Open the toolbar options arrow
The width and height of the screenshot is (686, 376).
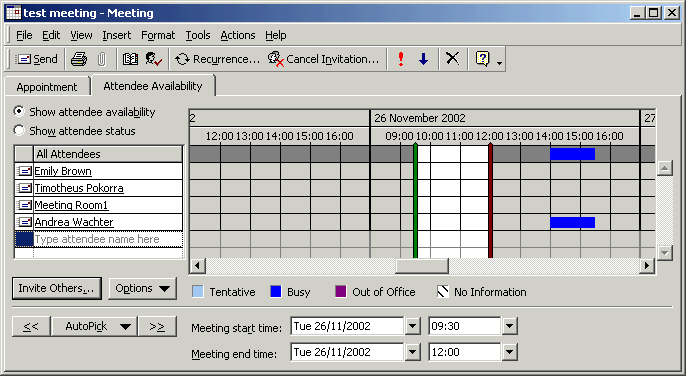point(500,63)
